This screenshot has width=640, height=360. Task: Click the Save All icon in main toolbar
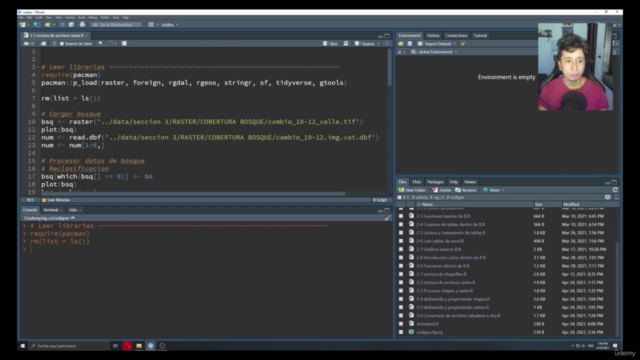click(x=71, y=25)
